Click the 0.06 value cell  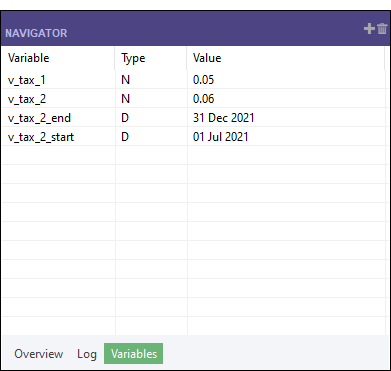click(286, 99)
